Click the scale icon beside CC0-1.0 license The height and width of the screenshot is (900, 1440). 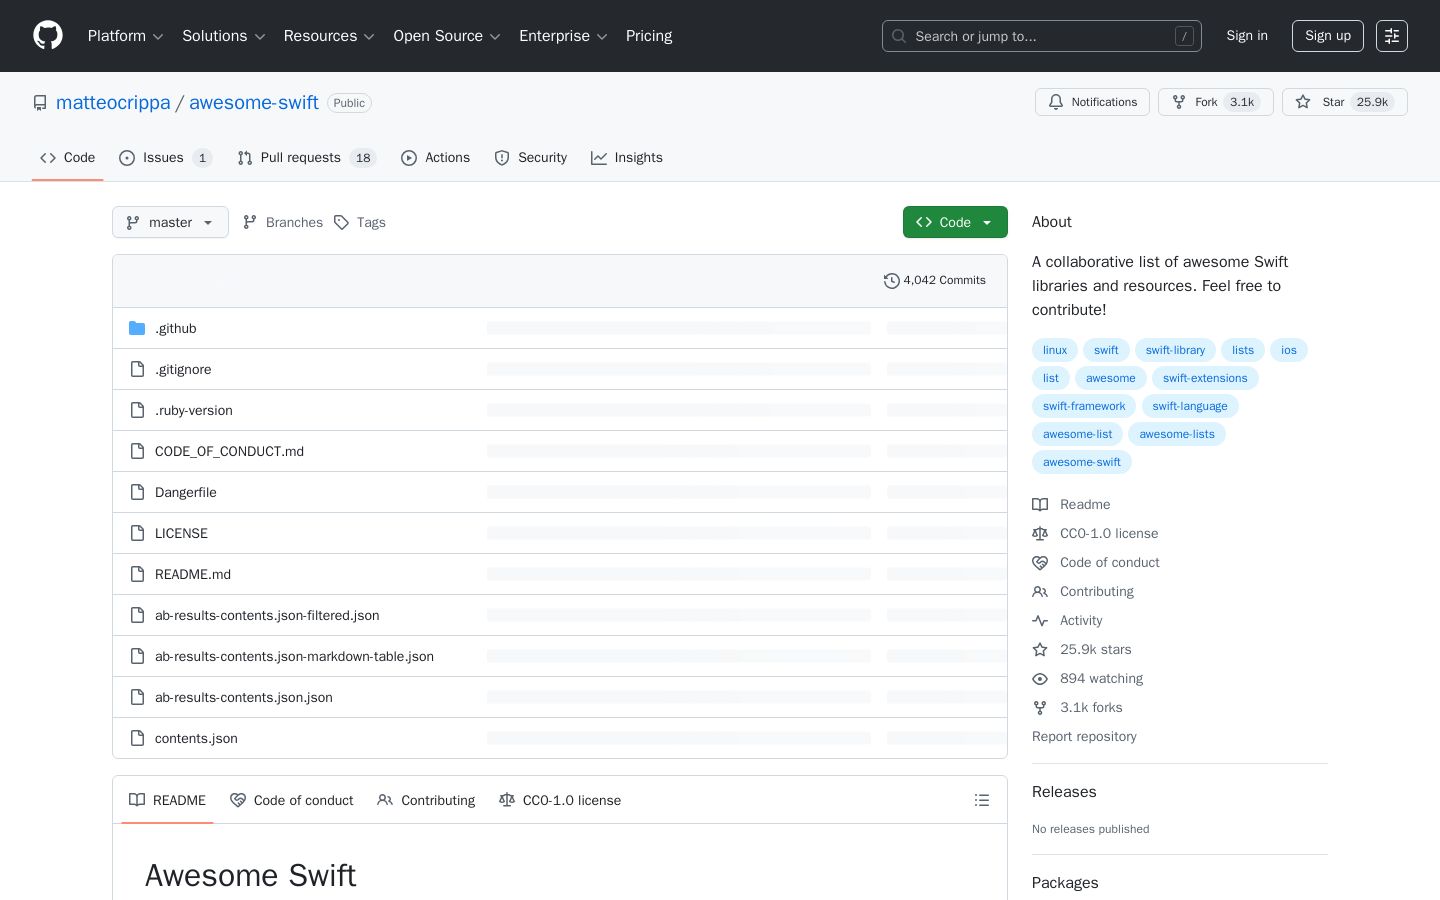pos(1040,534)
